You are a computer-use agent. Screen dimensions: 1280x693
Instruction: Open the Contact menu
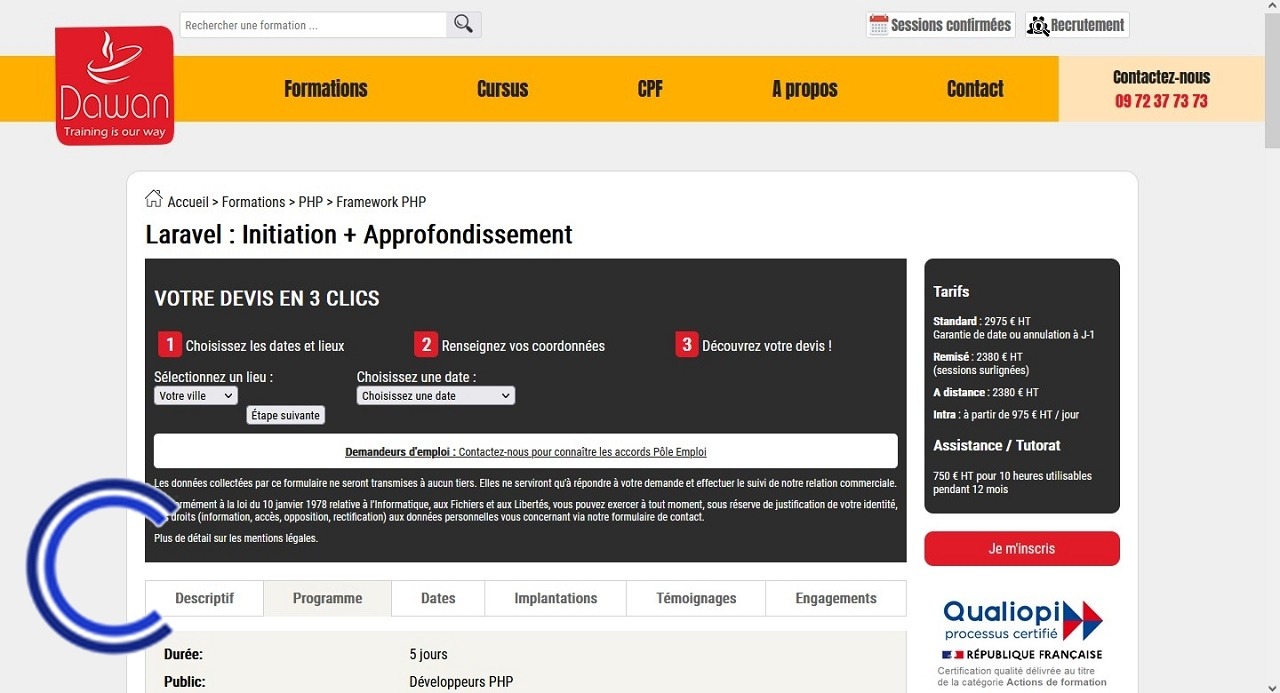coord(975,89)
